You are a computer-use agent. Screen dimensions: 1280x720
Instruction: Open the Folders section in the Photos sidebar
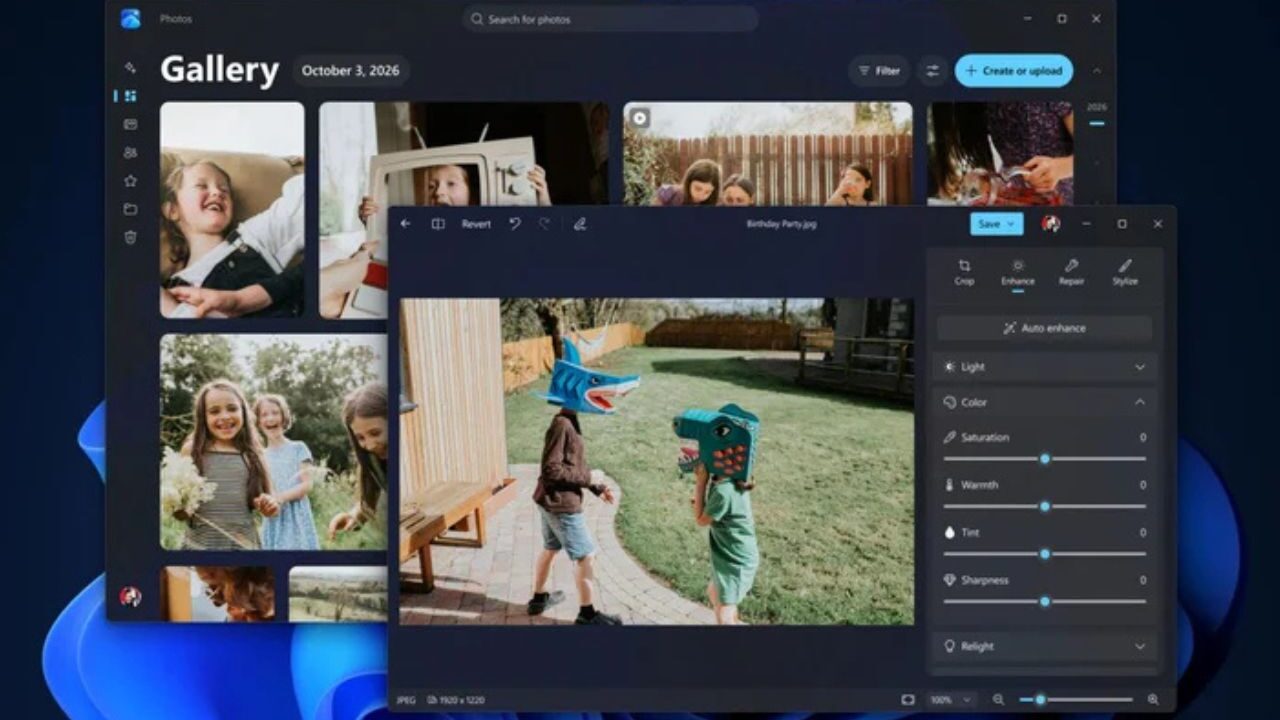(x=130, y=209)
